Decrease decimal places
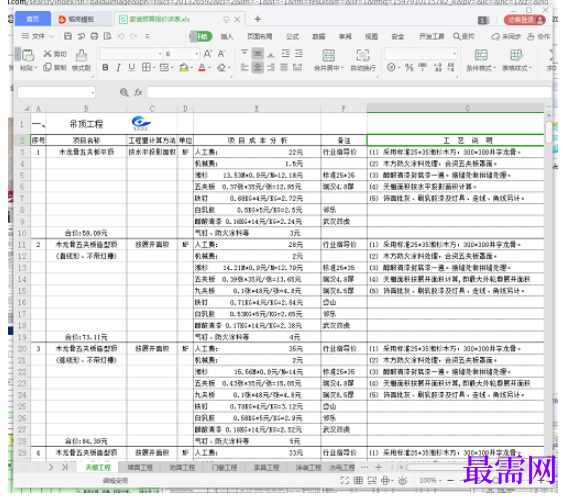Screen dimensions: 575x501 [x=451, y=67]
